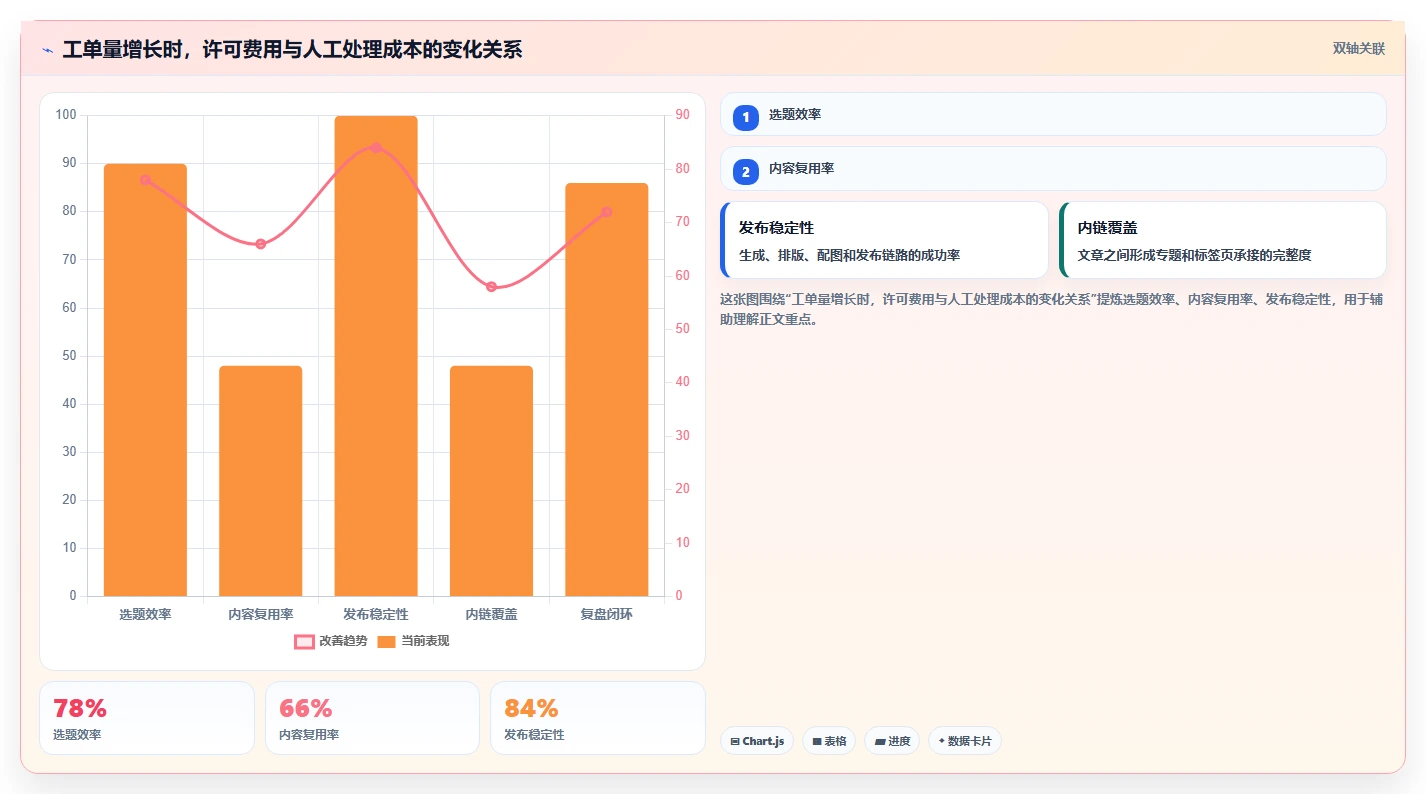
Task: Select the Chart.js tag
Action: point(757,741)
